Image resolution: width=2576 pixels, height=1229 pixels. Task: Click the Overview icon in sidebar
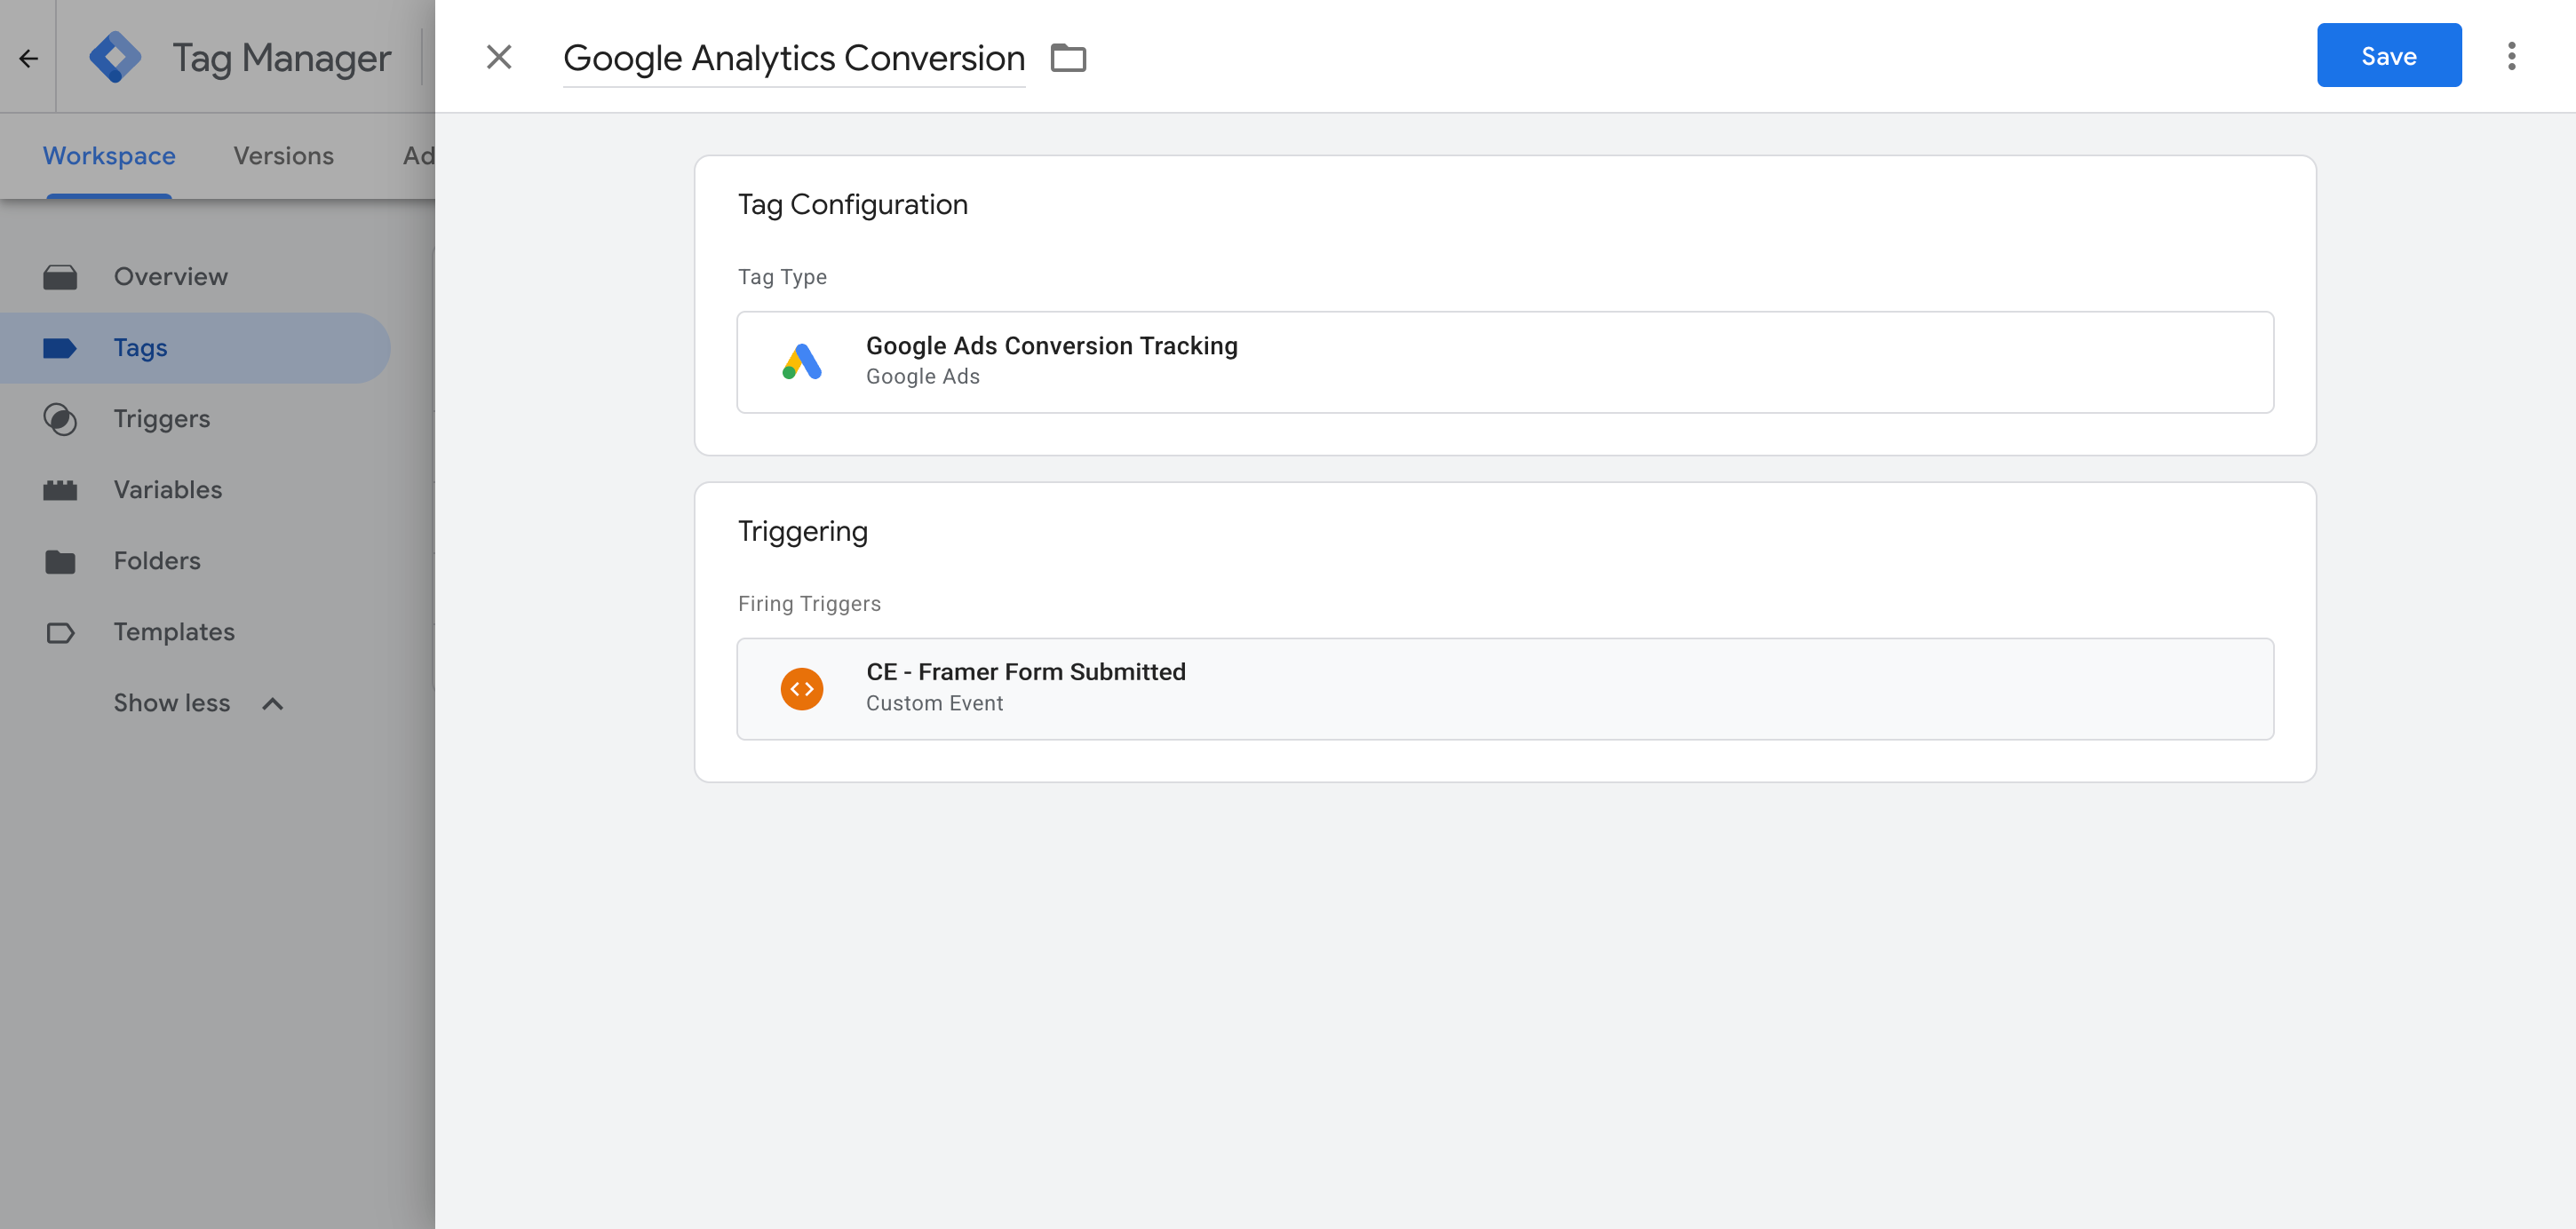point(60,277)
